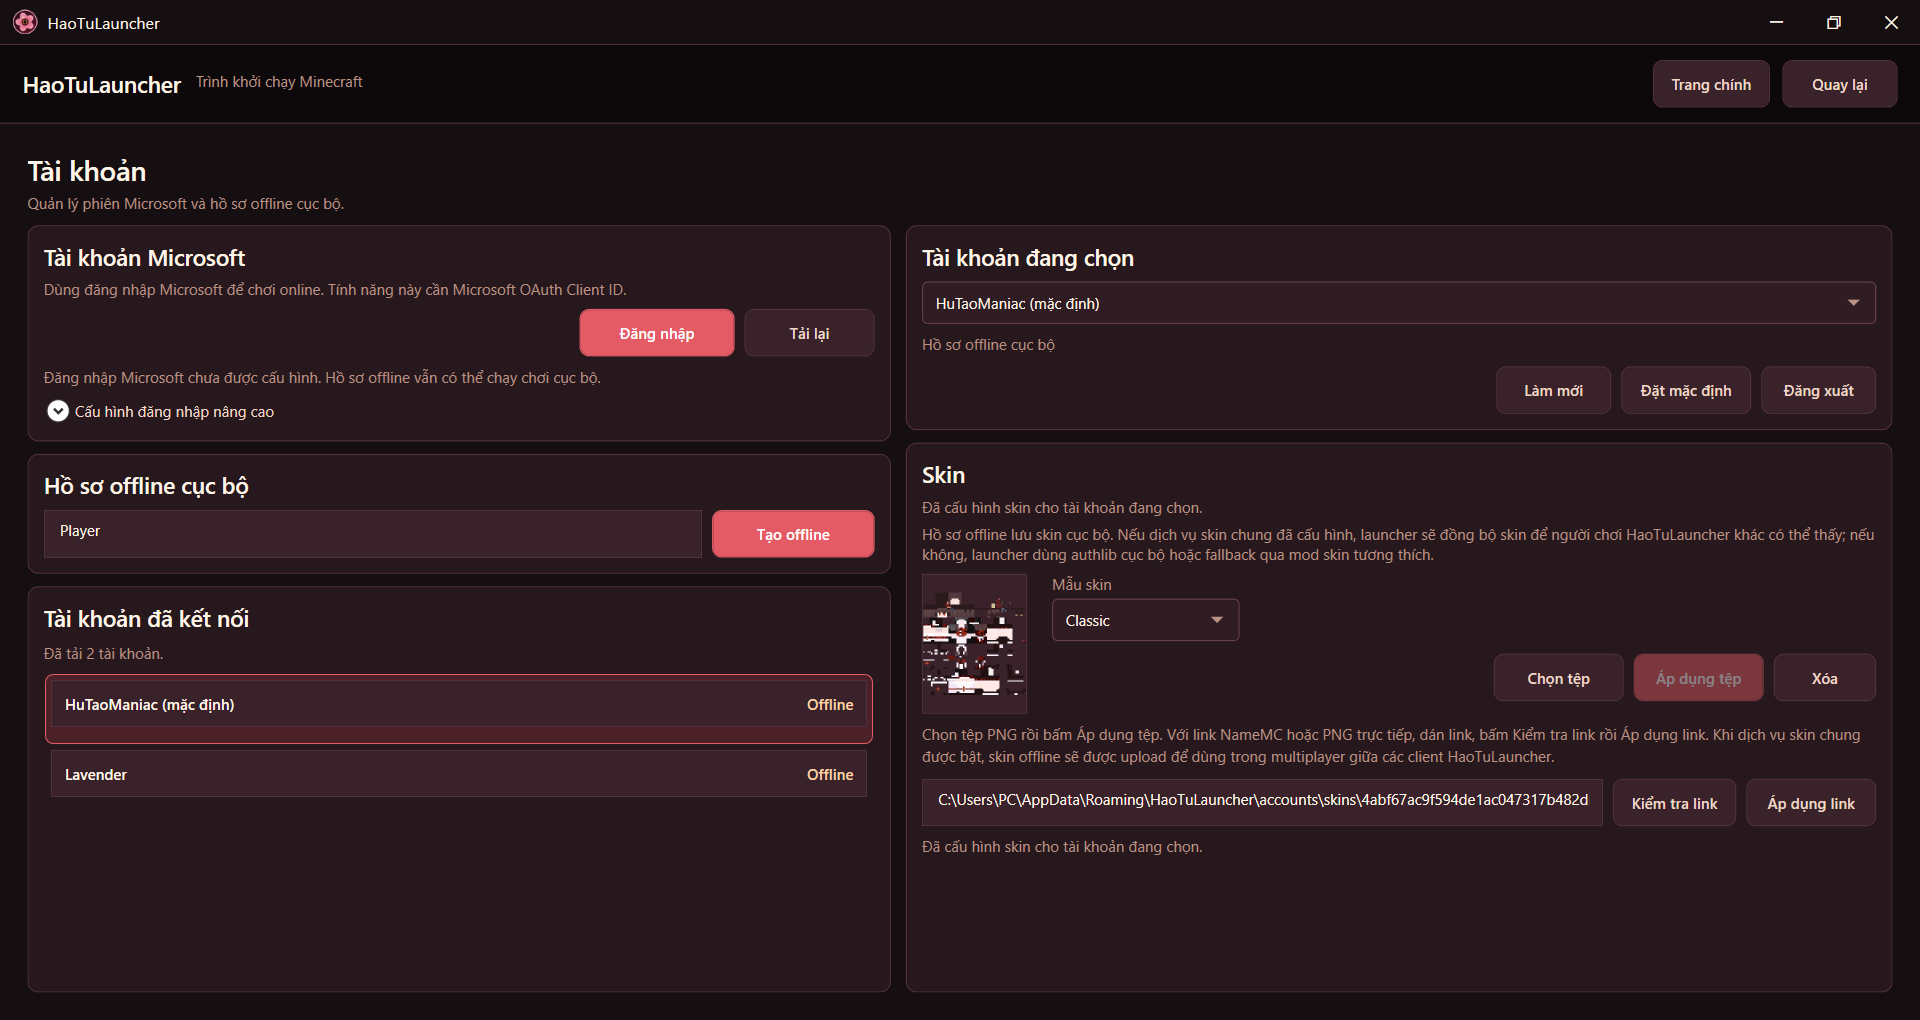
Task: Click Chọn tệp to pick skin file
Action: (x=1558, y=678)
